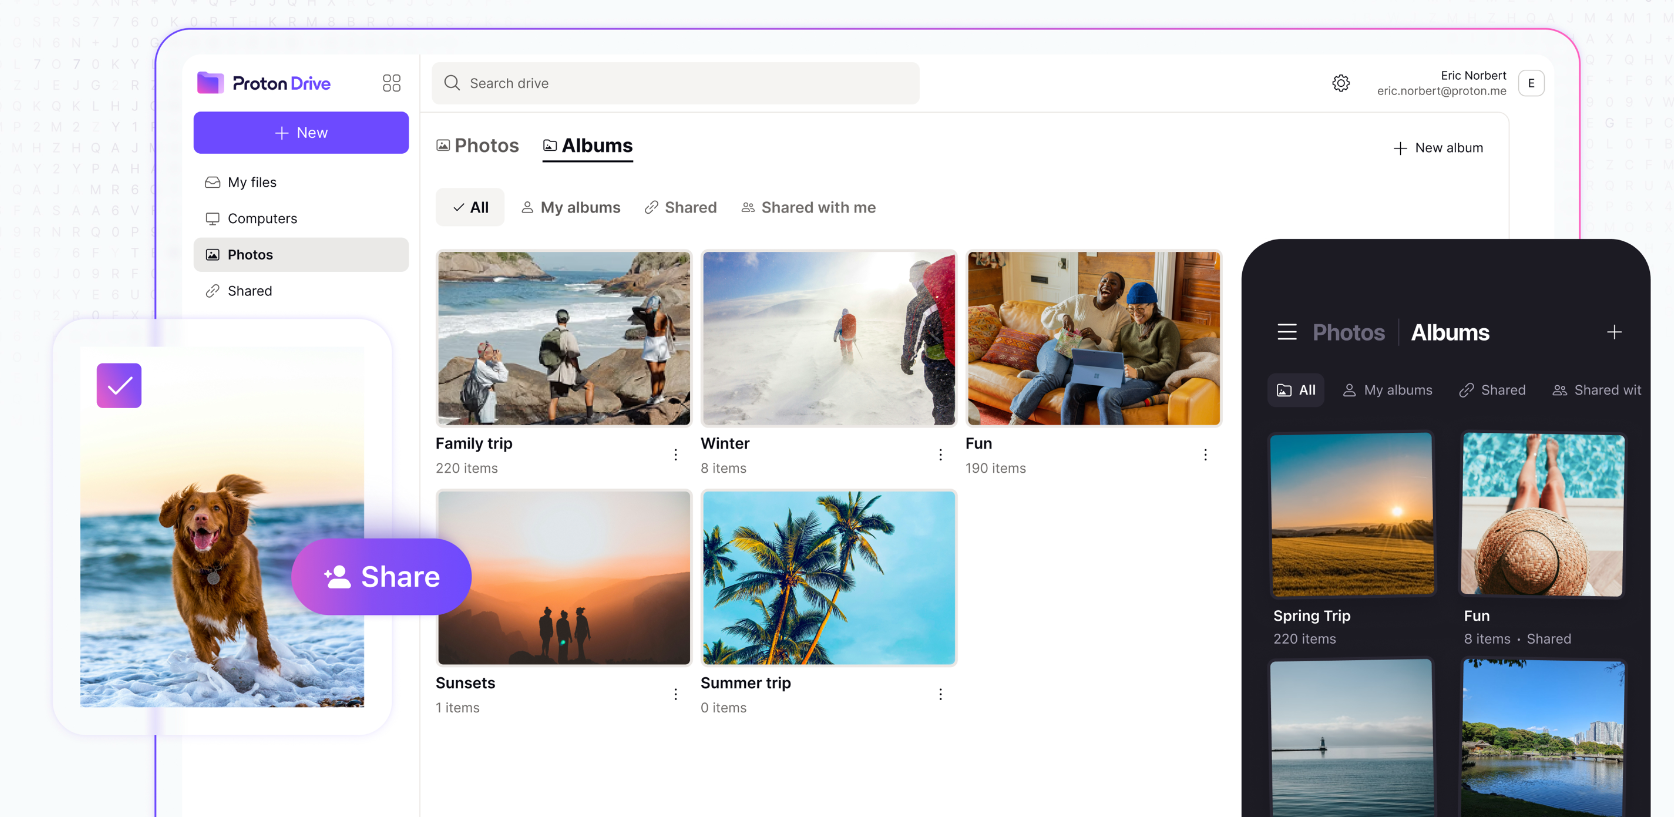1674x817 pixels.
Task: Click '0 items' under Summer trip
Action: tap(724, 708)
